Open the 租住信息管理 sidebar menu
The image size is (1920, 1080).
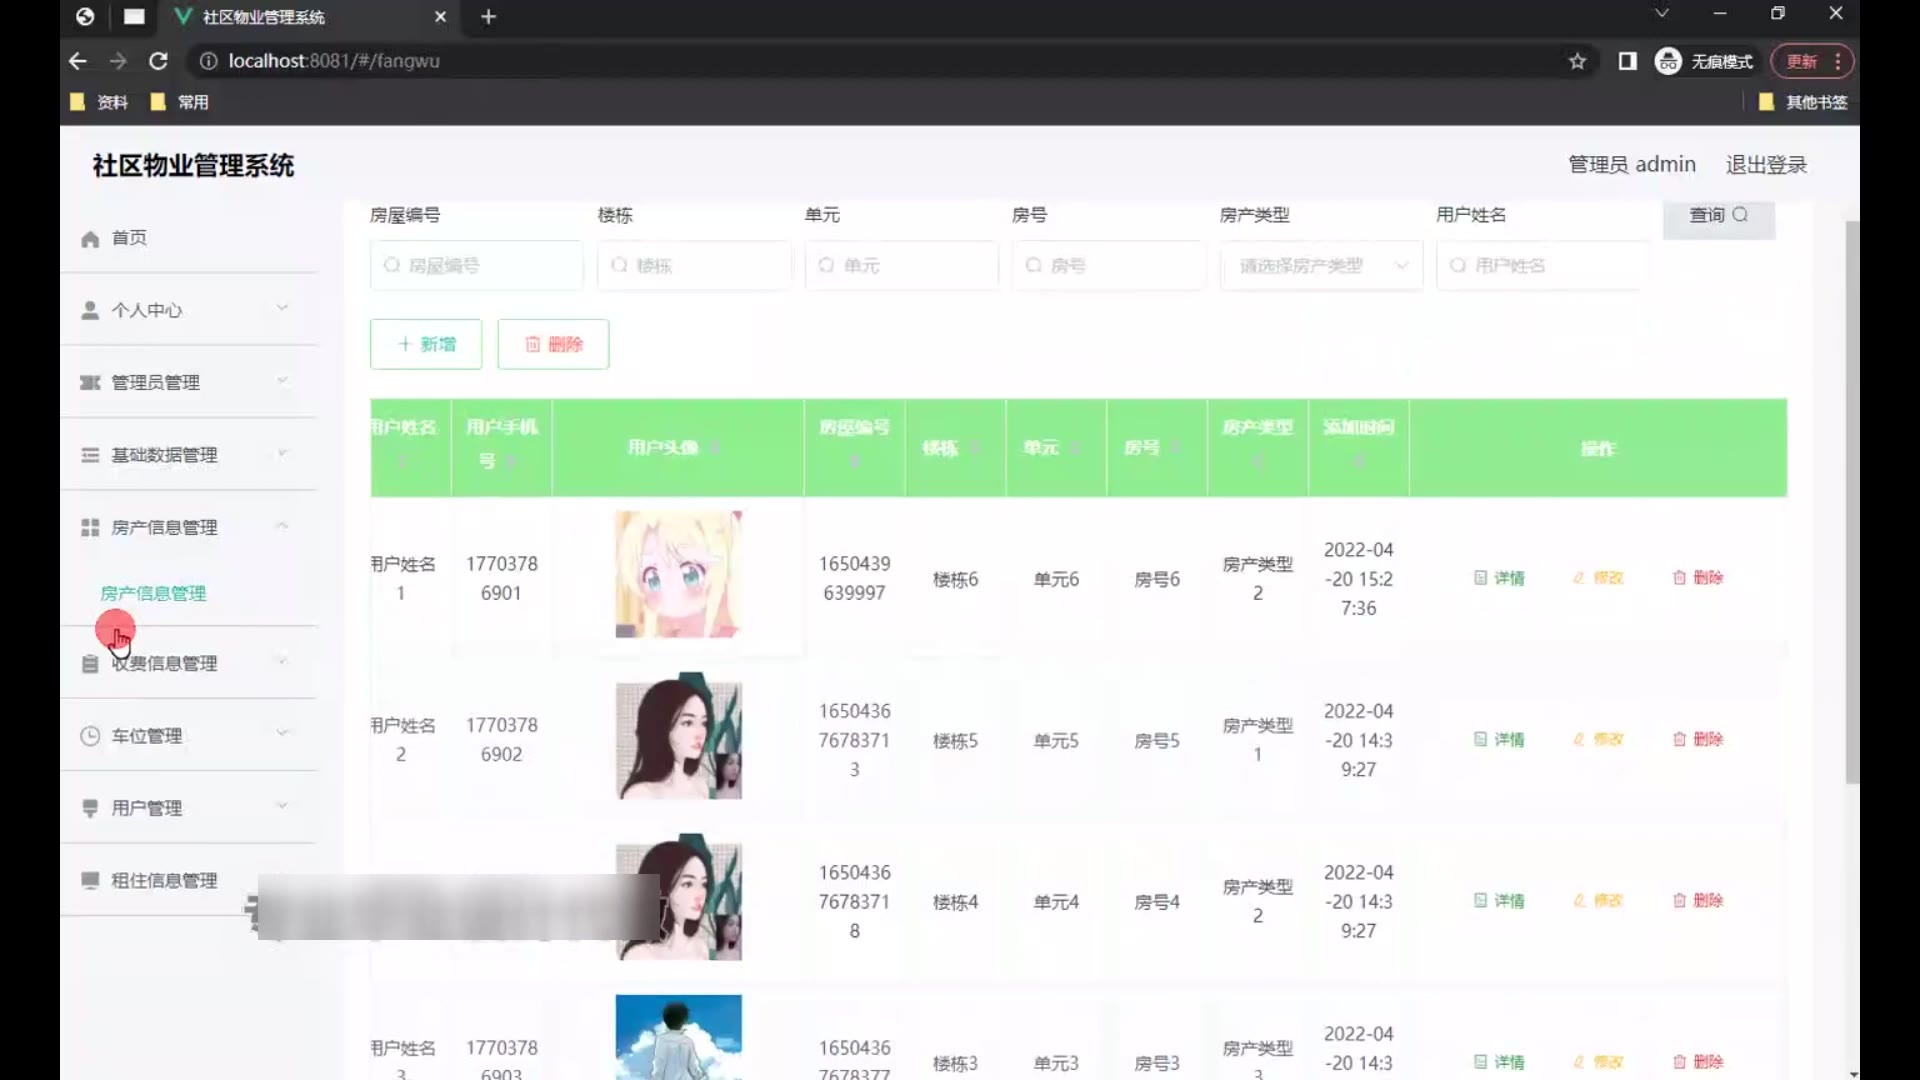click(x=165, y=880)
